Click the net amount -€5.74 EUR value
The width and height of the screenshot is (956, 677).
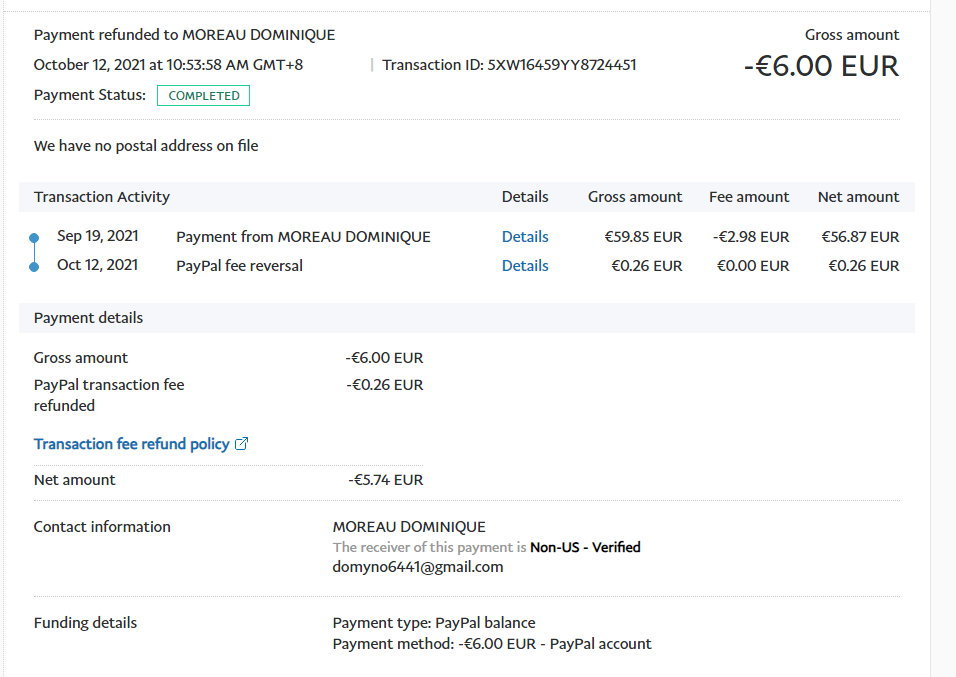click(385, 480)
